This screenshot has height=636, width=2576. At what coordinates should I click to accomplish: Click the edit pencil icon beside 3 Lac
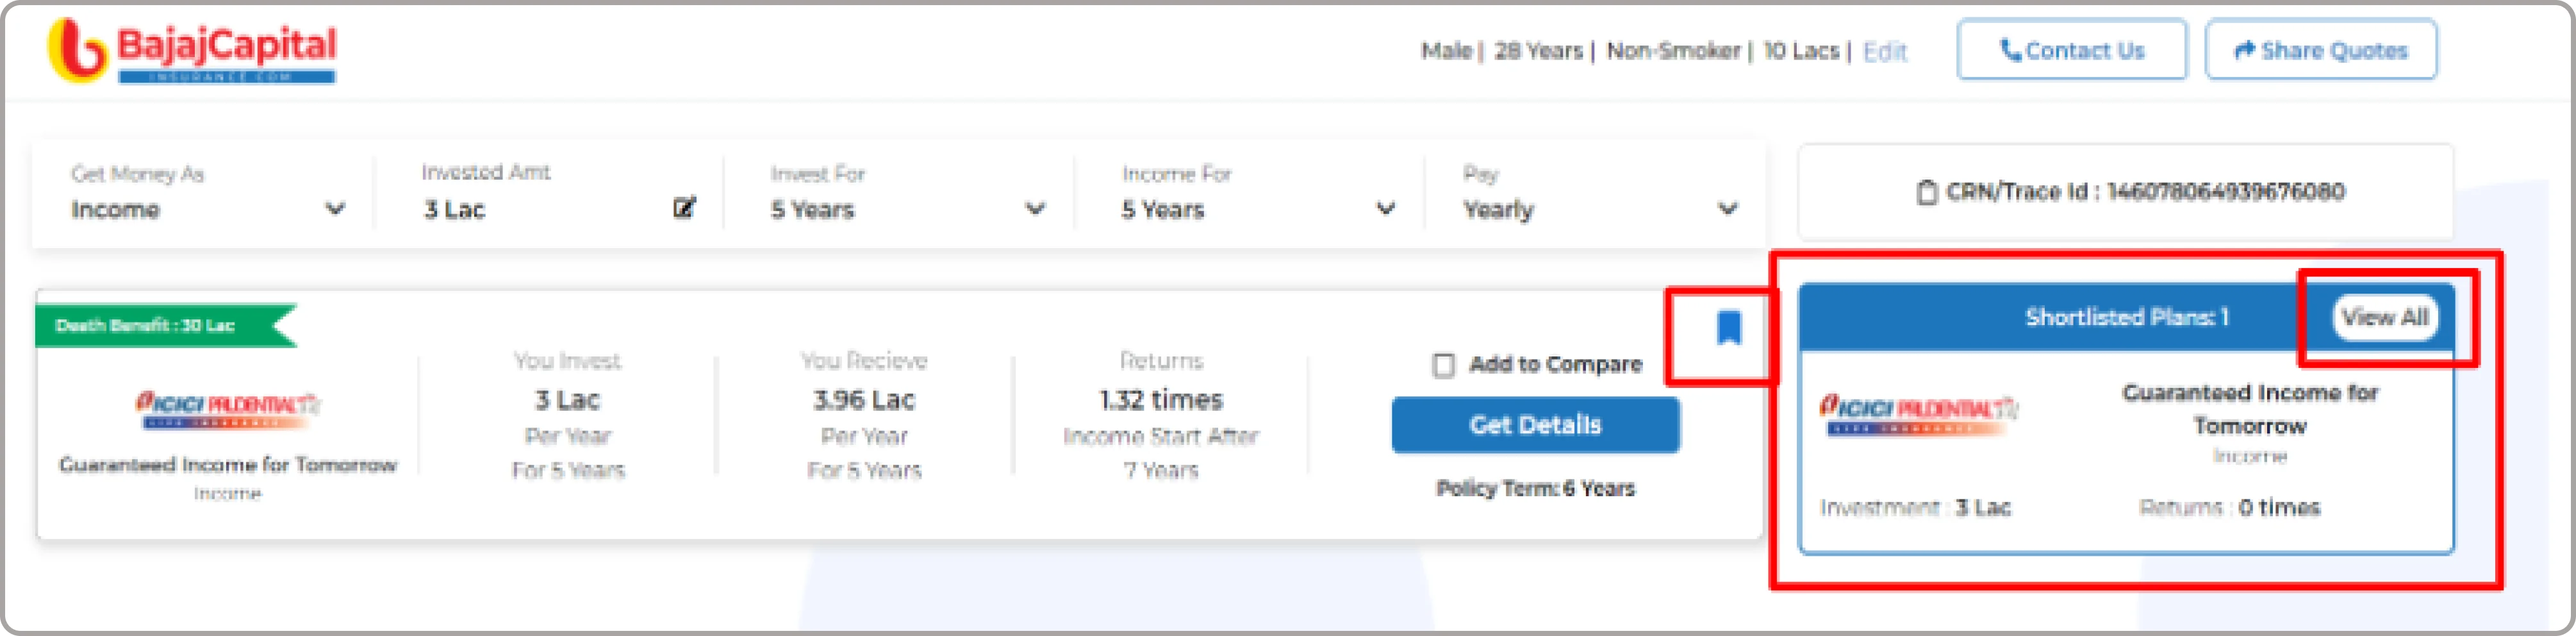pyautogui.click(x=684, y=208)
